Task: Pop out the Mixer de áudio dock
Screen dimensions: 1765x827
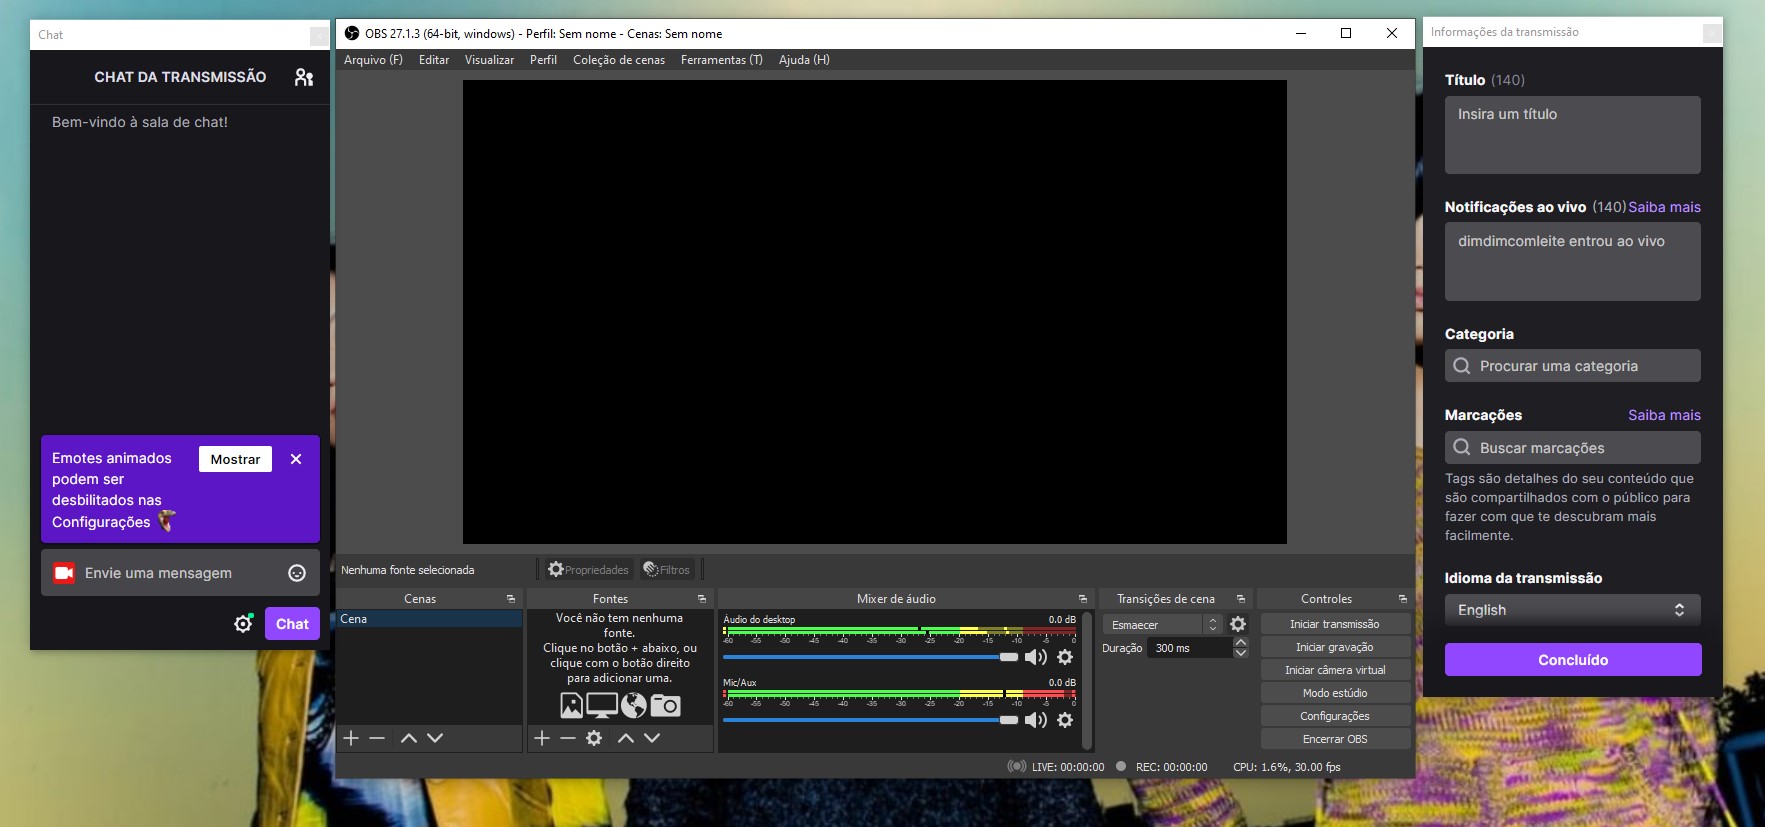Action: 1083,599
